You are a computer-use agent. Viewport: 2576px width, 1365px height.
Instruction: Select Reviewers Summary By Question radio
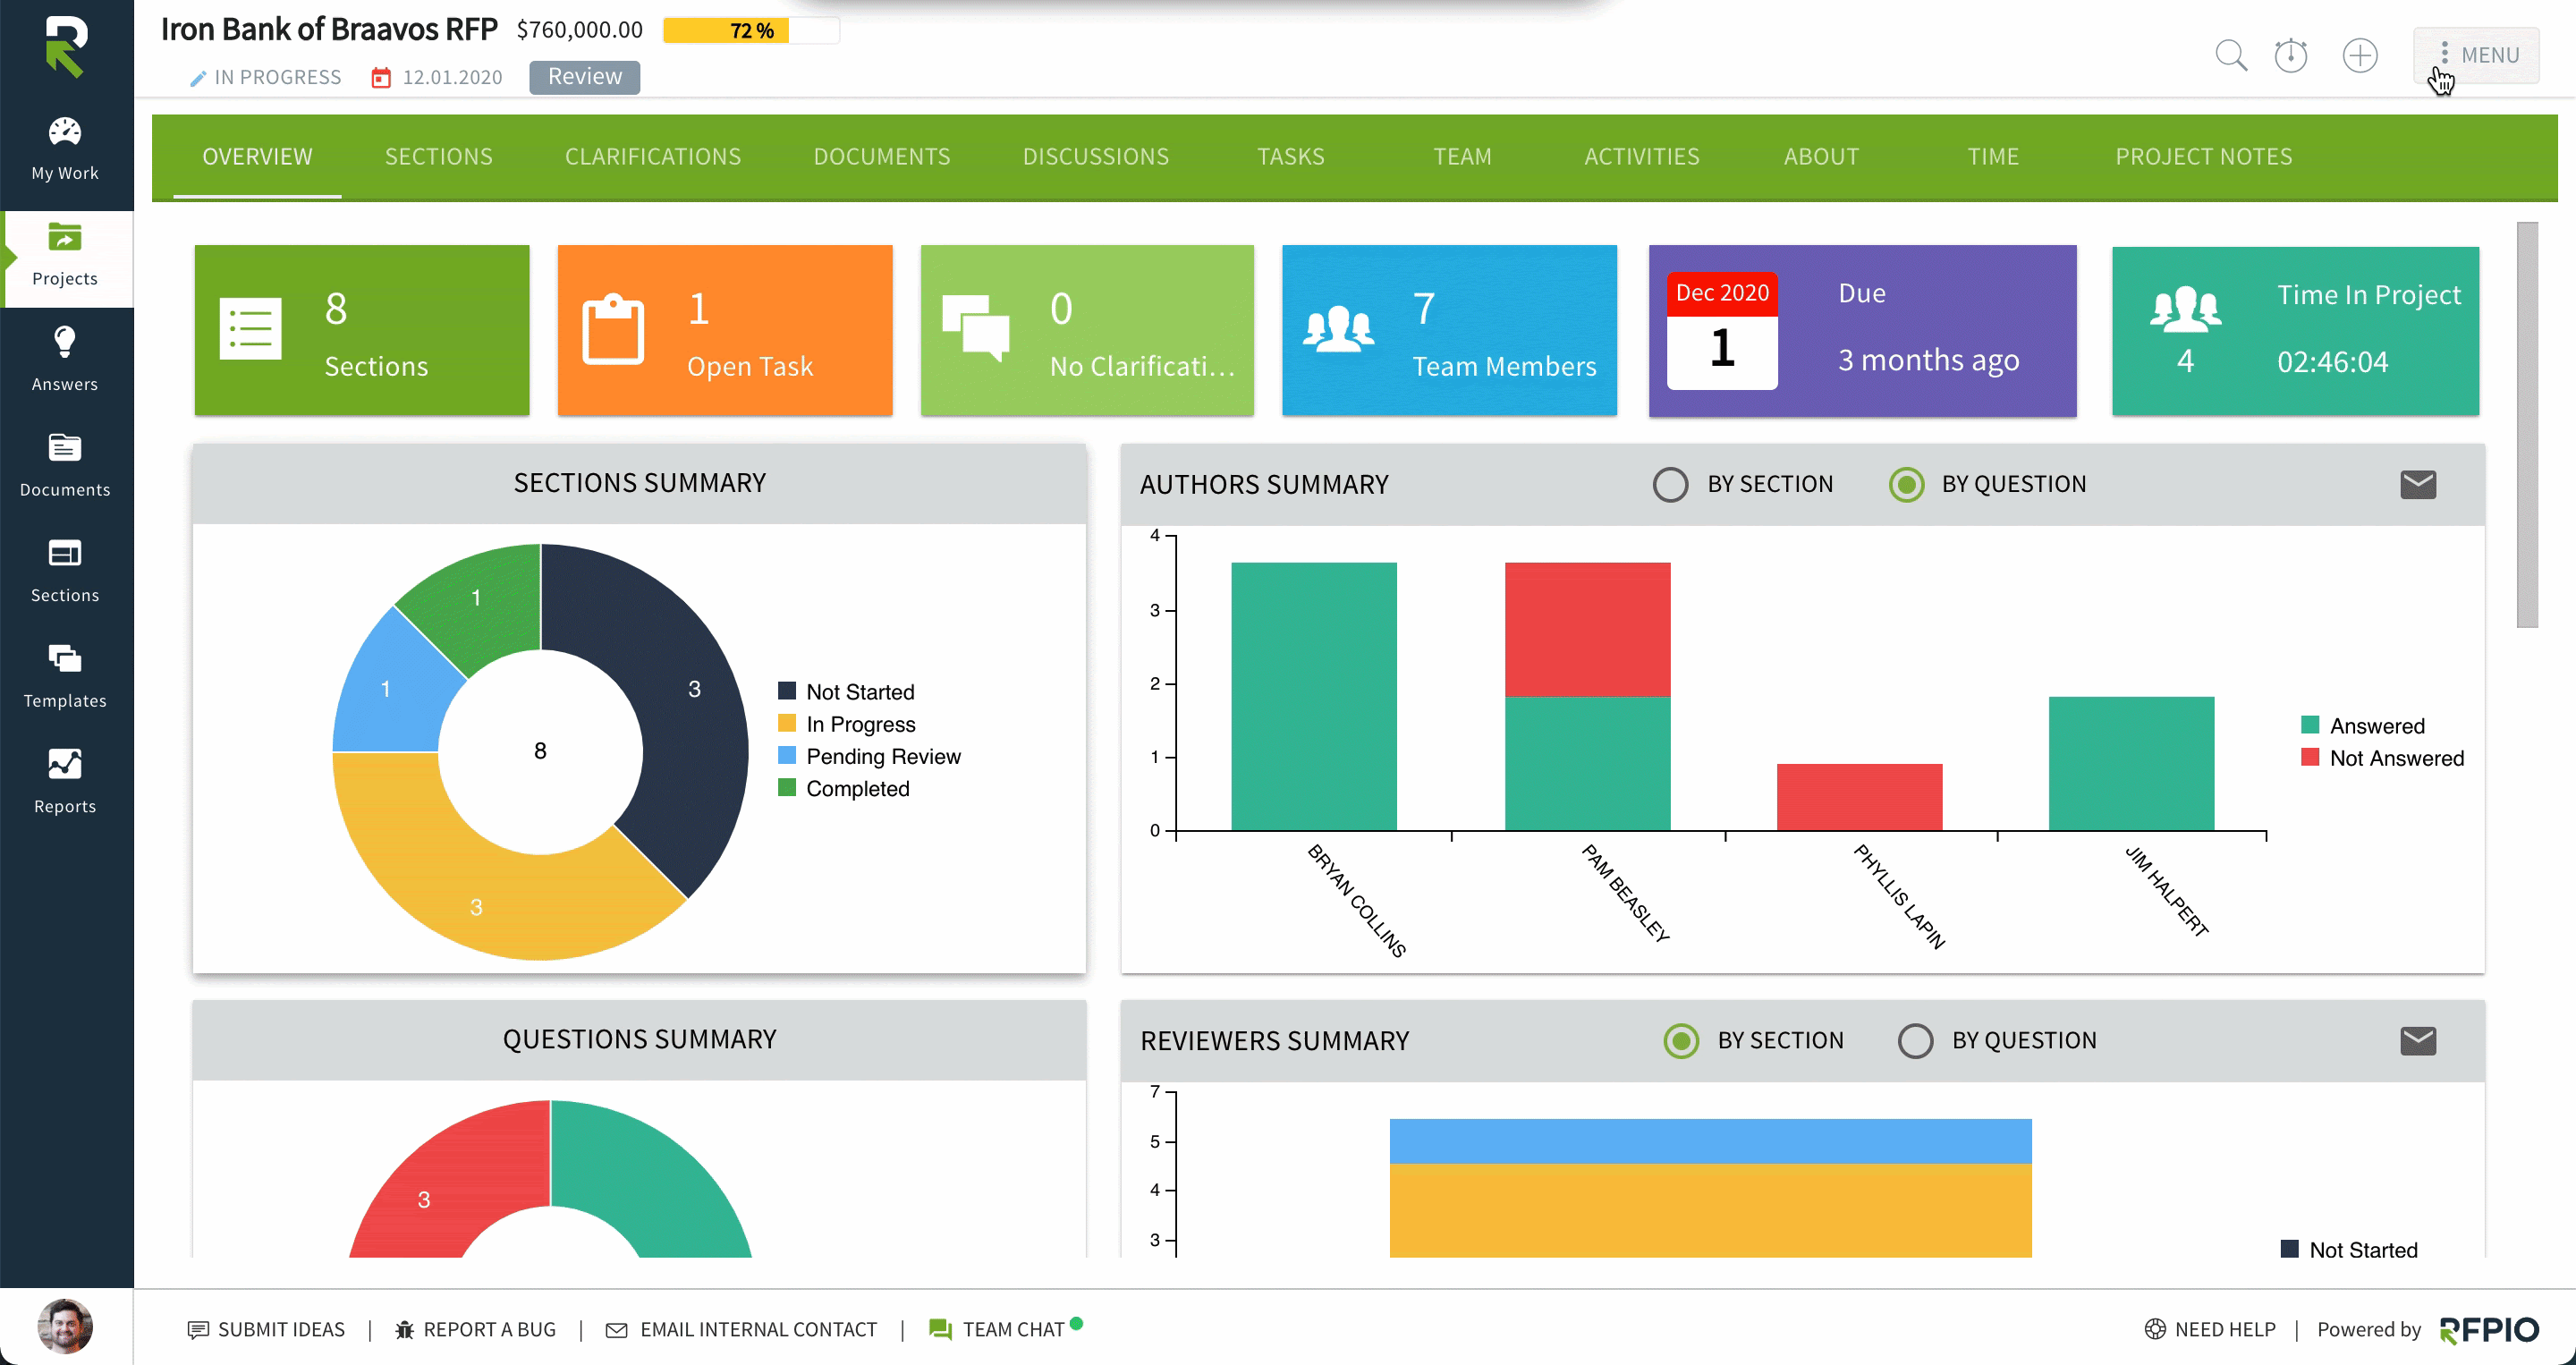(1915, 1041)
